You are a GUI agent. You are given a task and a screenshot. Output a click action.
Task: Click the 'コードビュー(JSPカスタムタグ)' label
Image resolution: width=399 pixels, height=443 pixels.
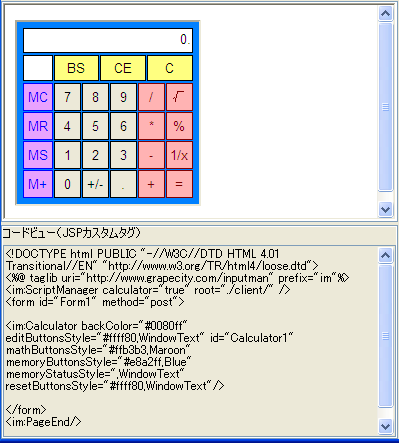[x=71, y=233]
